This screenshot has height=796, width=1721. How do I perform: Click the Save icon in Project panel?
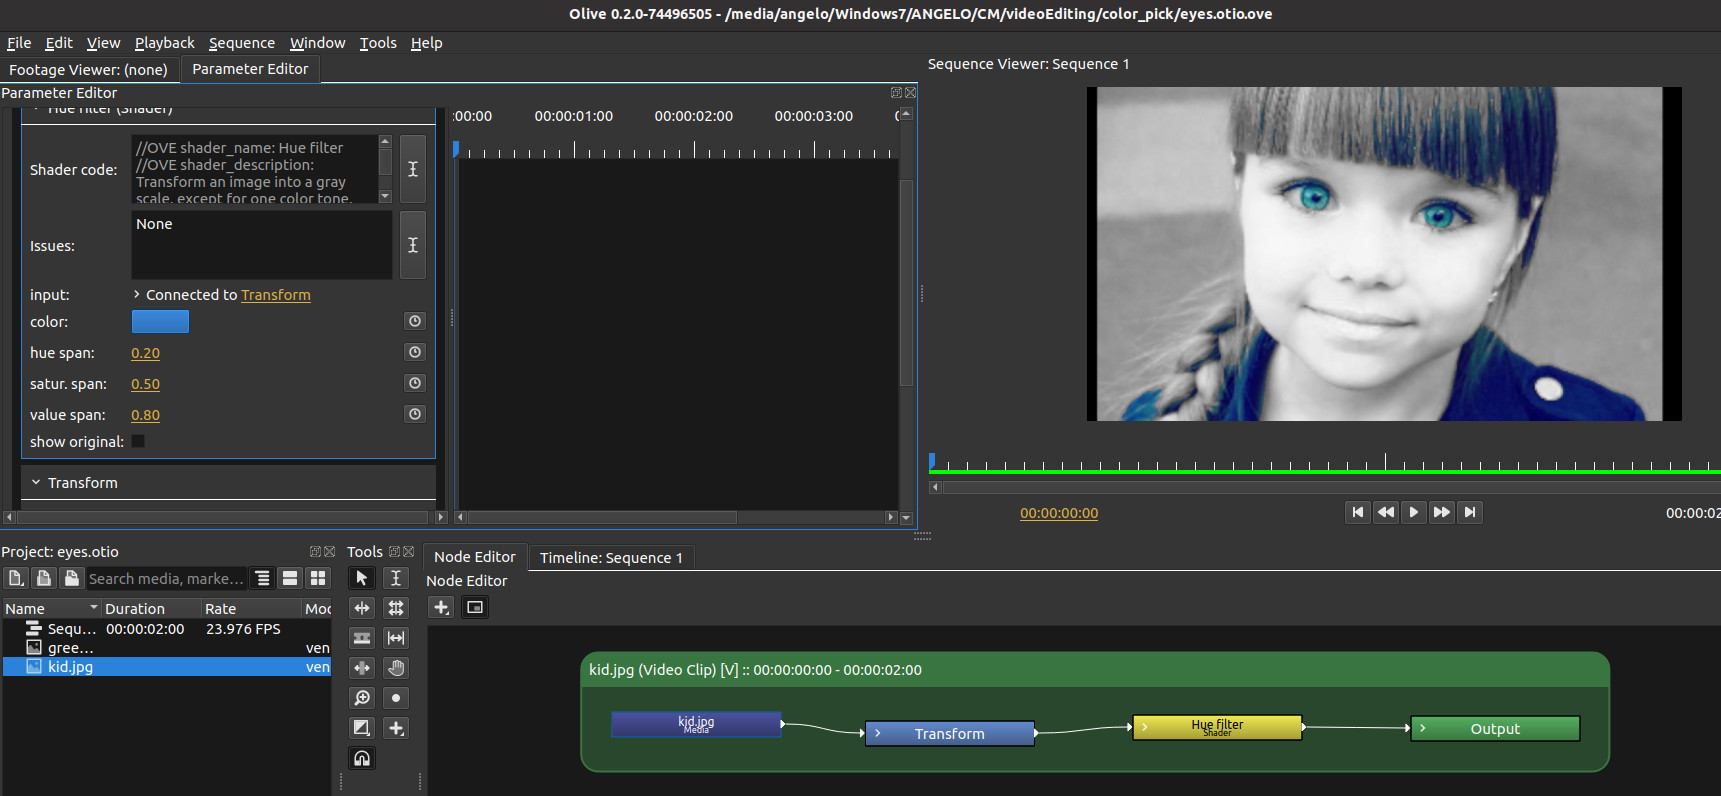[x=71, y=578]
